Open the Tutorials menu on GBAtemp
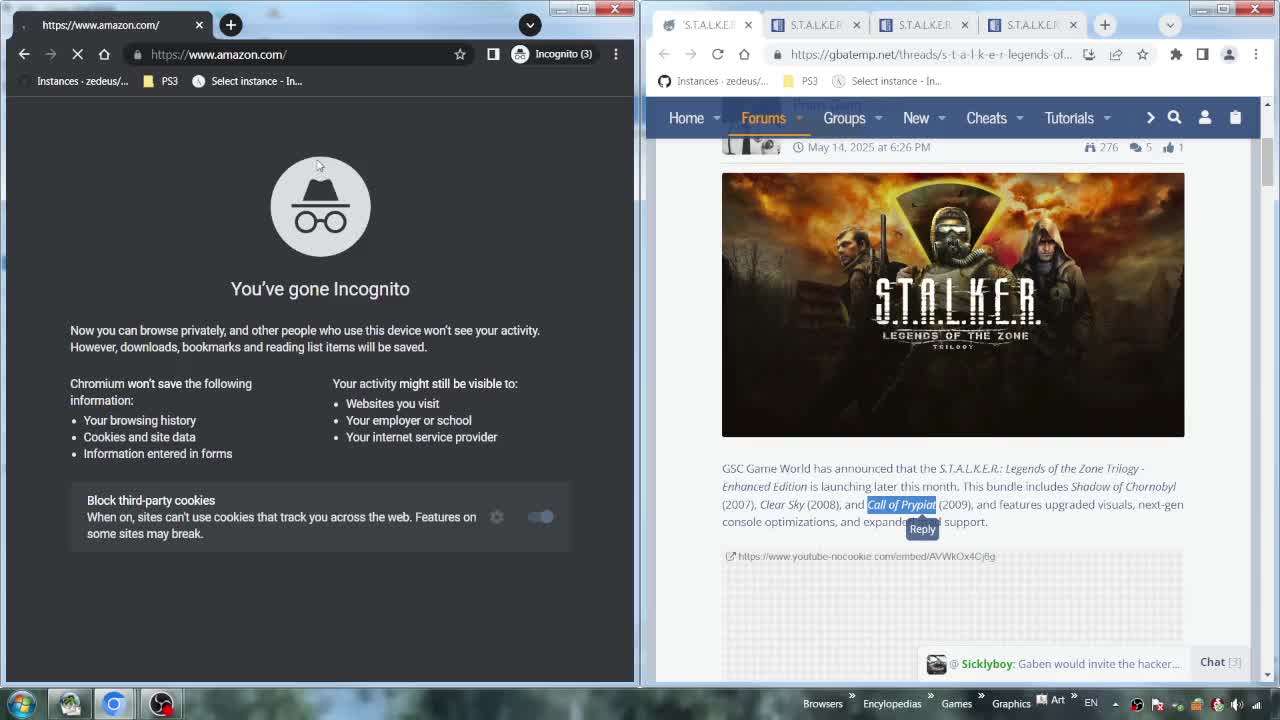Screen dimensions: 1280x720 pyautogui.click(x=1069, y=118)
